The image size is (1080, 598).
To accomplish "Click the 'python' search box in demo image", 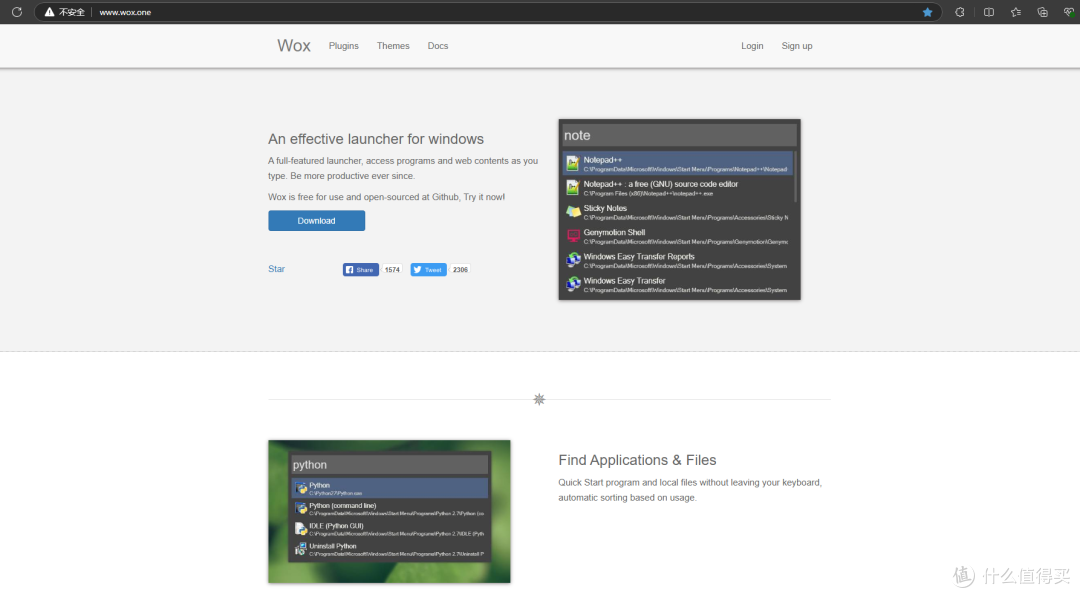I will click(x=389, y=464).
